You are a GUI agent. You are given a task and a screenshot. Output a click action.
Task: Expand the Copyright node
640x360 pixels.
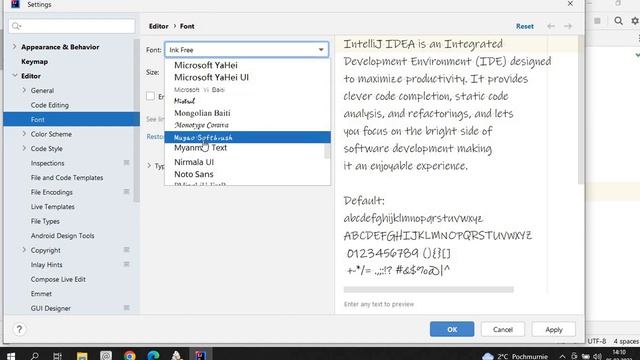24,250
